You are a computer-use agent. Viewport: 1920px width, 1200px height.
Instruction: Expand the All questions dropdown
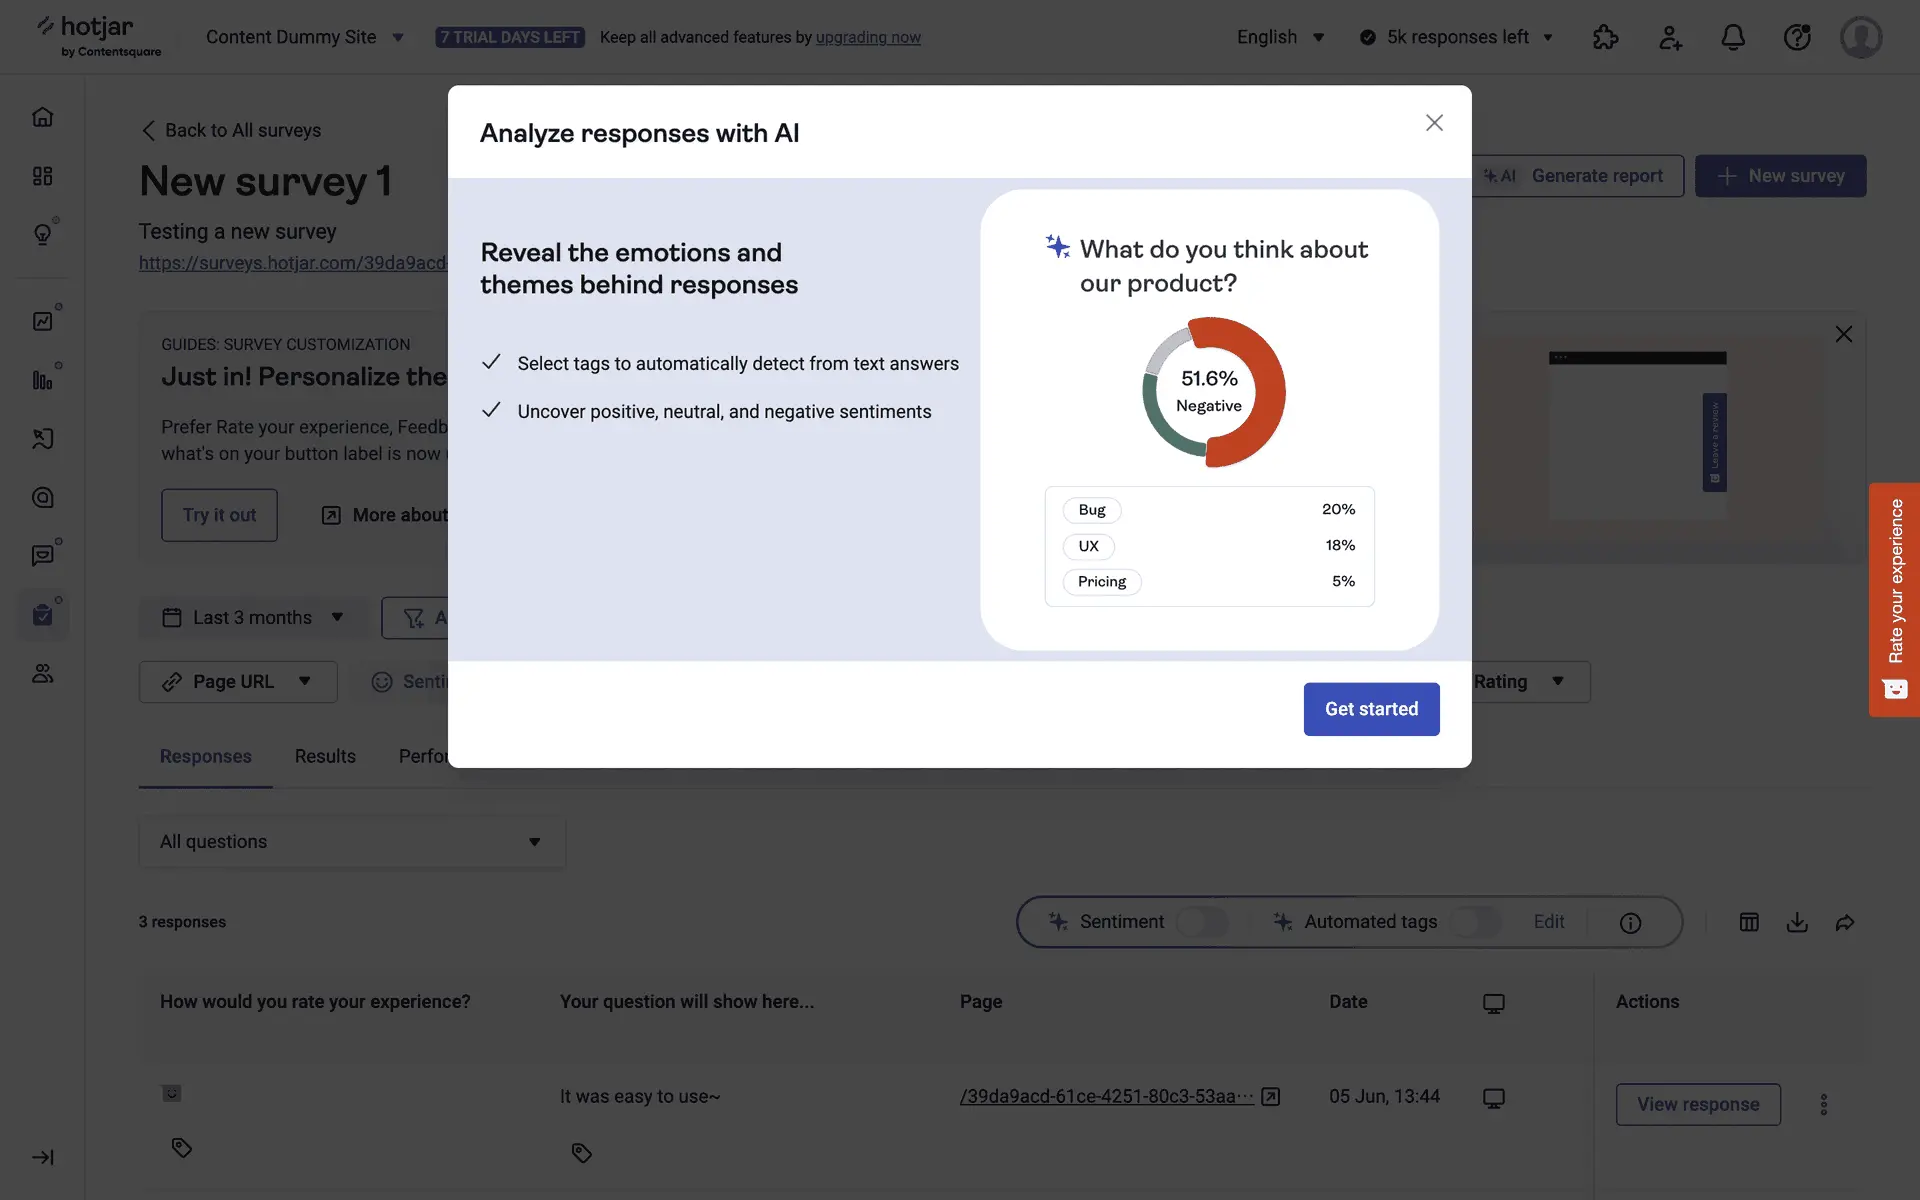coord(351,842)
